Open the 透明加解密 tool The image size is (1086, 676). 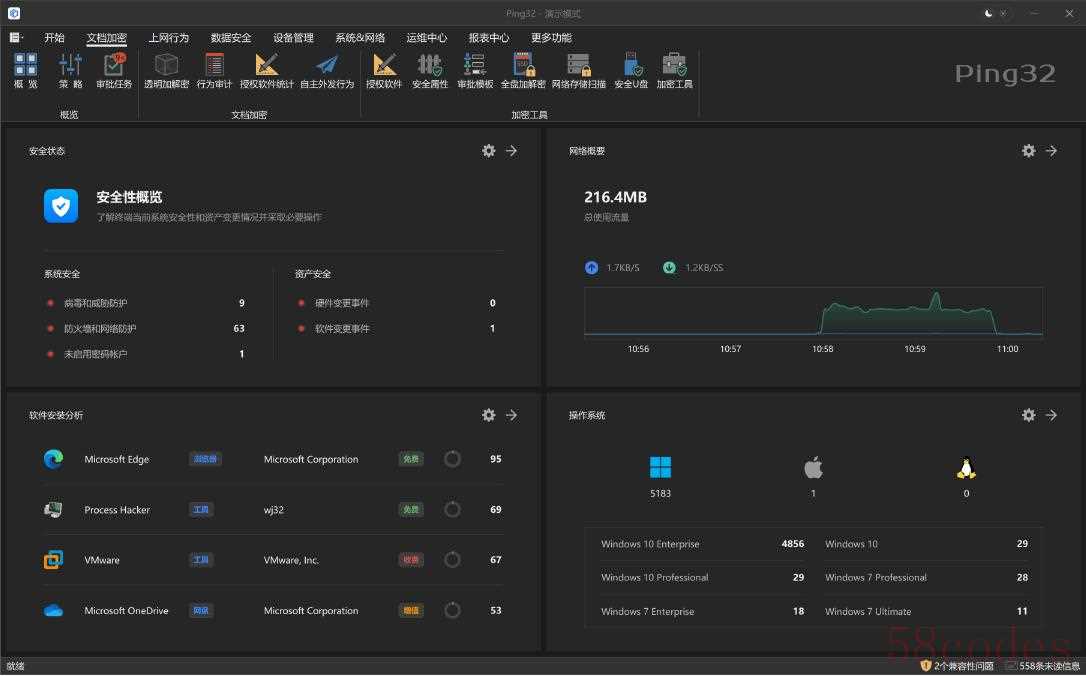pos(166,70)
